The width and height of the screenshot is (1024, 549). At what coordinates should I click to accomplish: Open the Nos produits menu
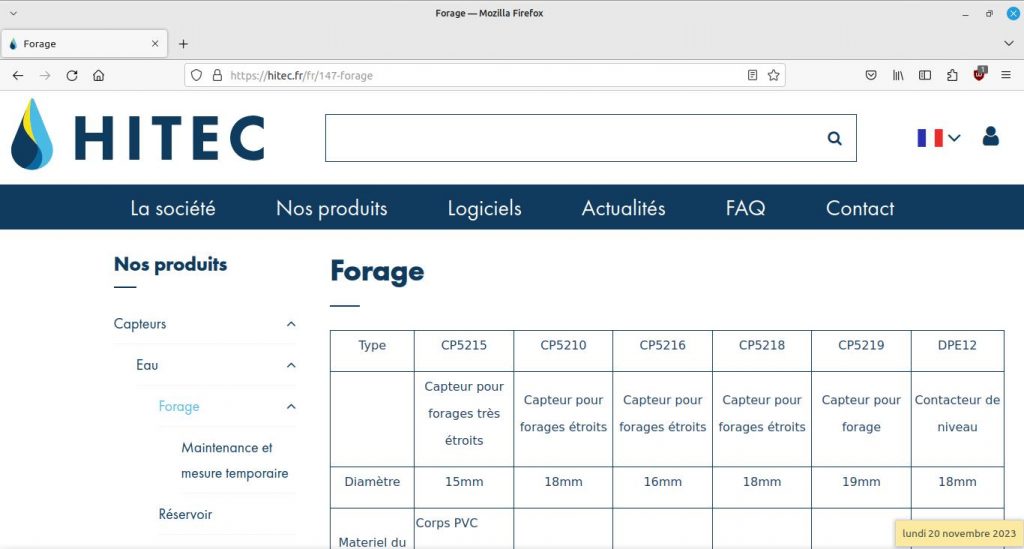(331, 208)
